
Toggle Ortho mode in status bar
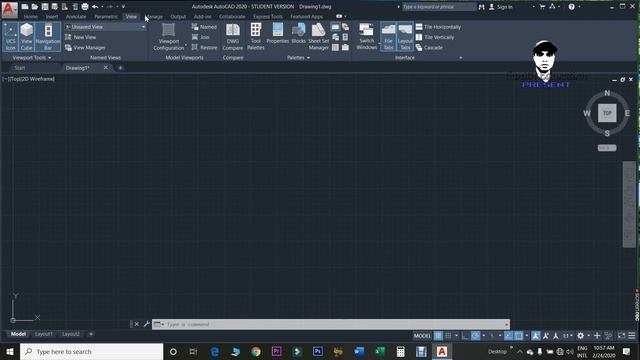click(x=465, y=336)
